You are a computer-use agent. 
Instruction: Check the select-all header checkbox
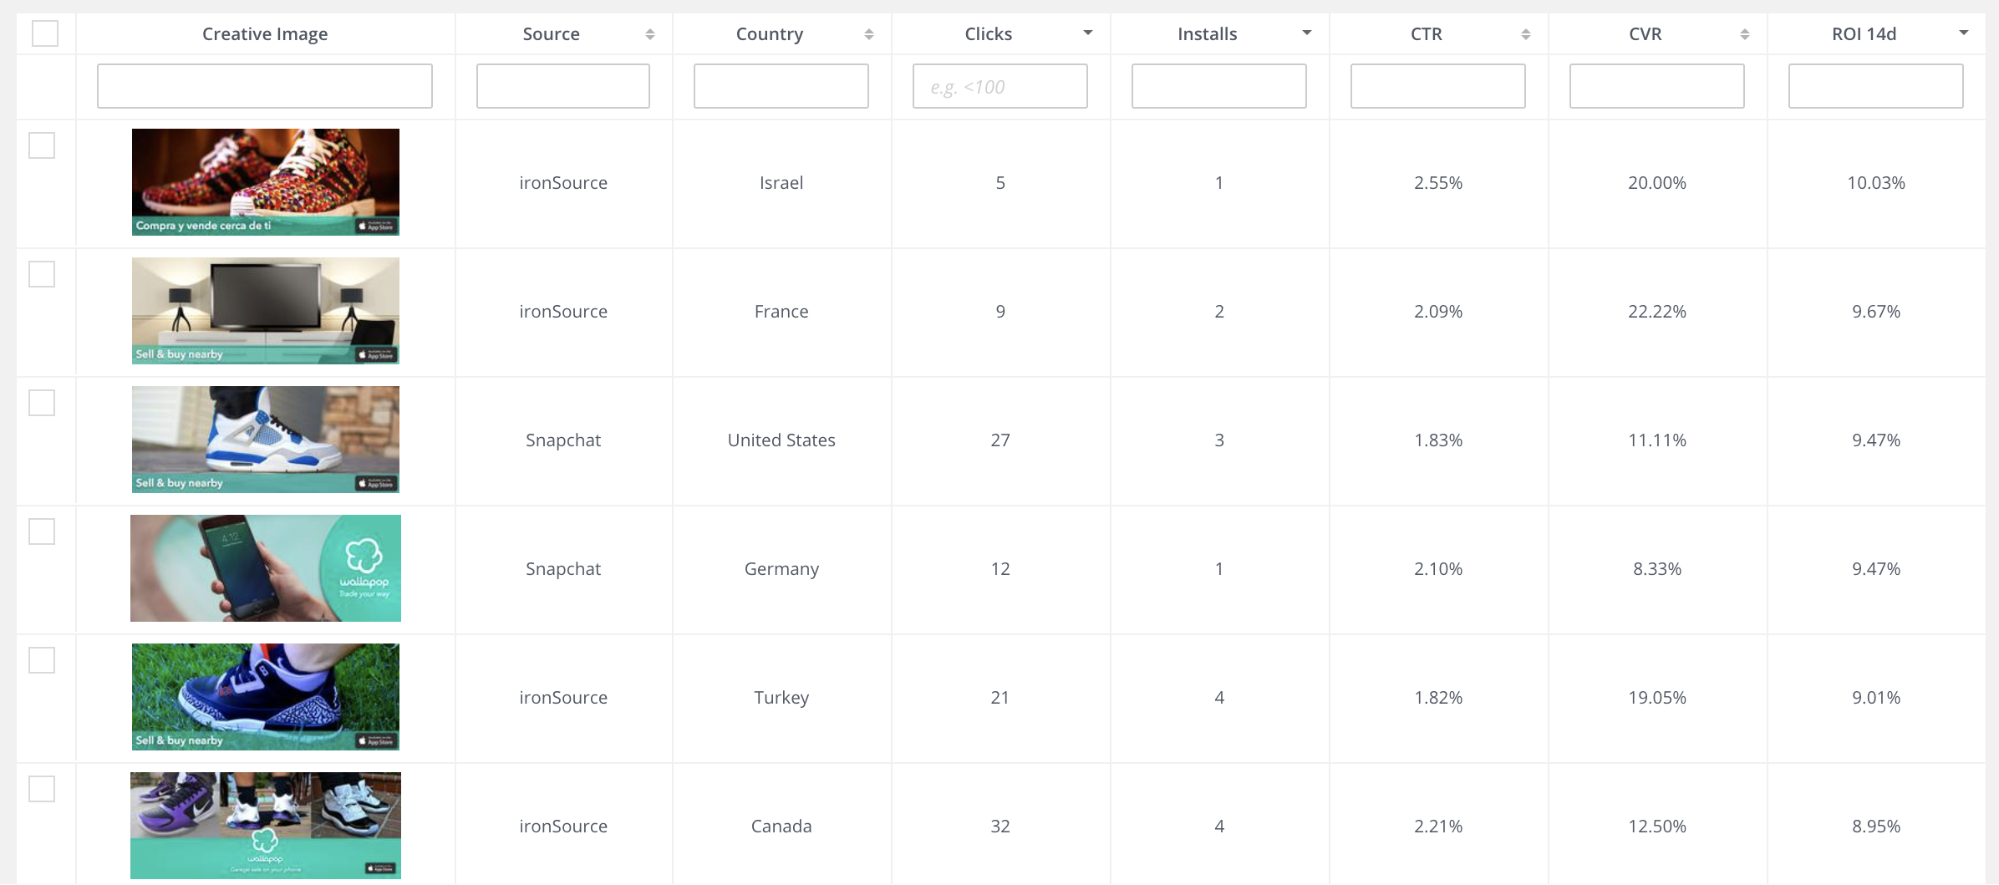click(45, 34)
